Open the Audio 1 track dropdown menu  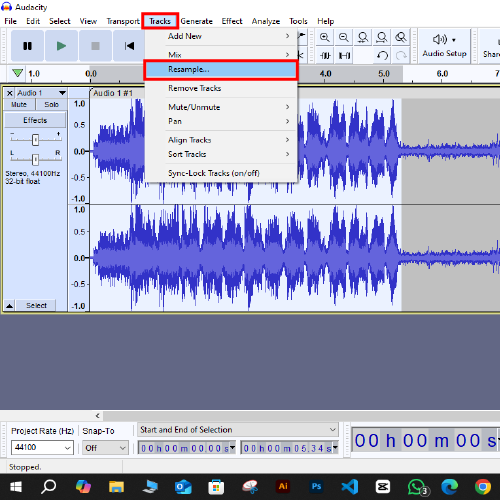click(x=62, y=93)
